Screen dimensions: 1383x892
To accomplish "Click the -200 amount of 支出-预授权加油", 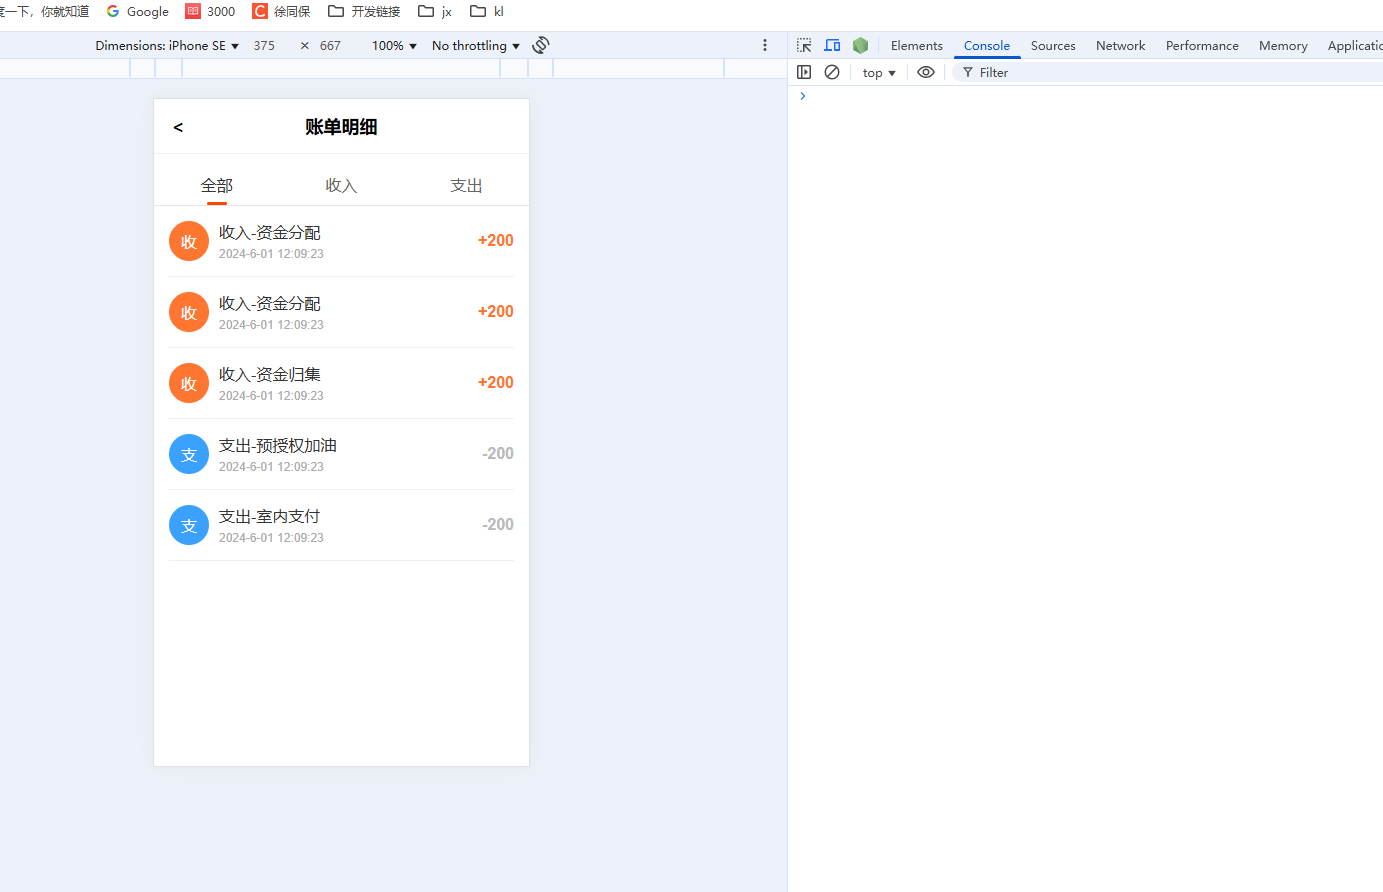I will [498, 453].
